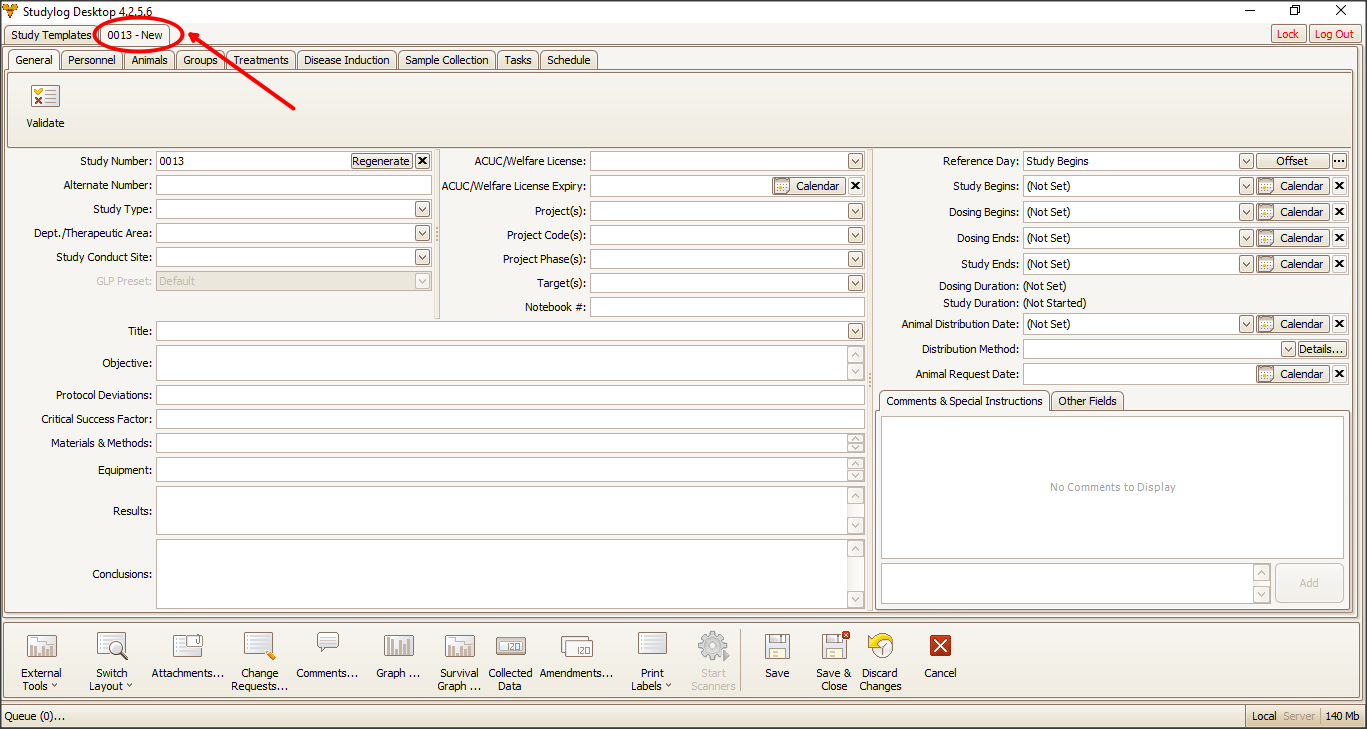
Task: Clear the ACUC/Welfare License Expiry date
Action: (x=856, y=186)
